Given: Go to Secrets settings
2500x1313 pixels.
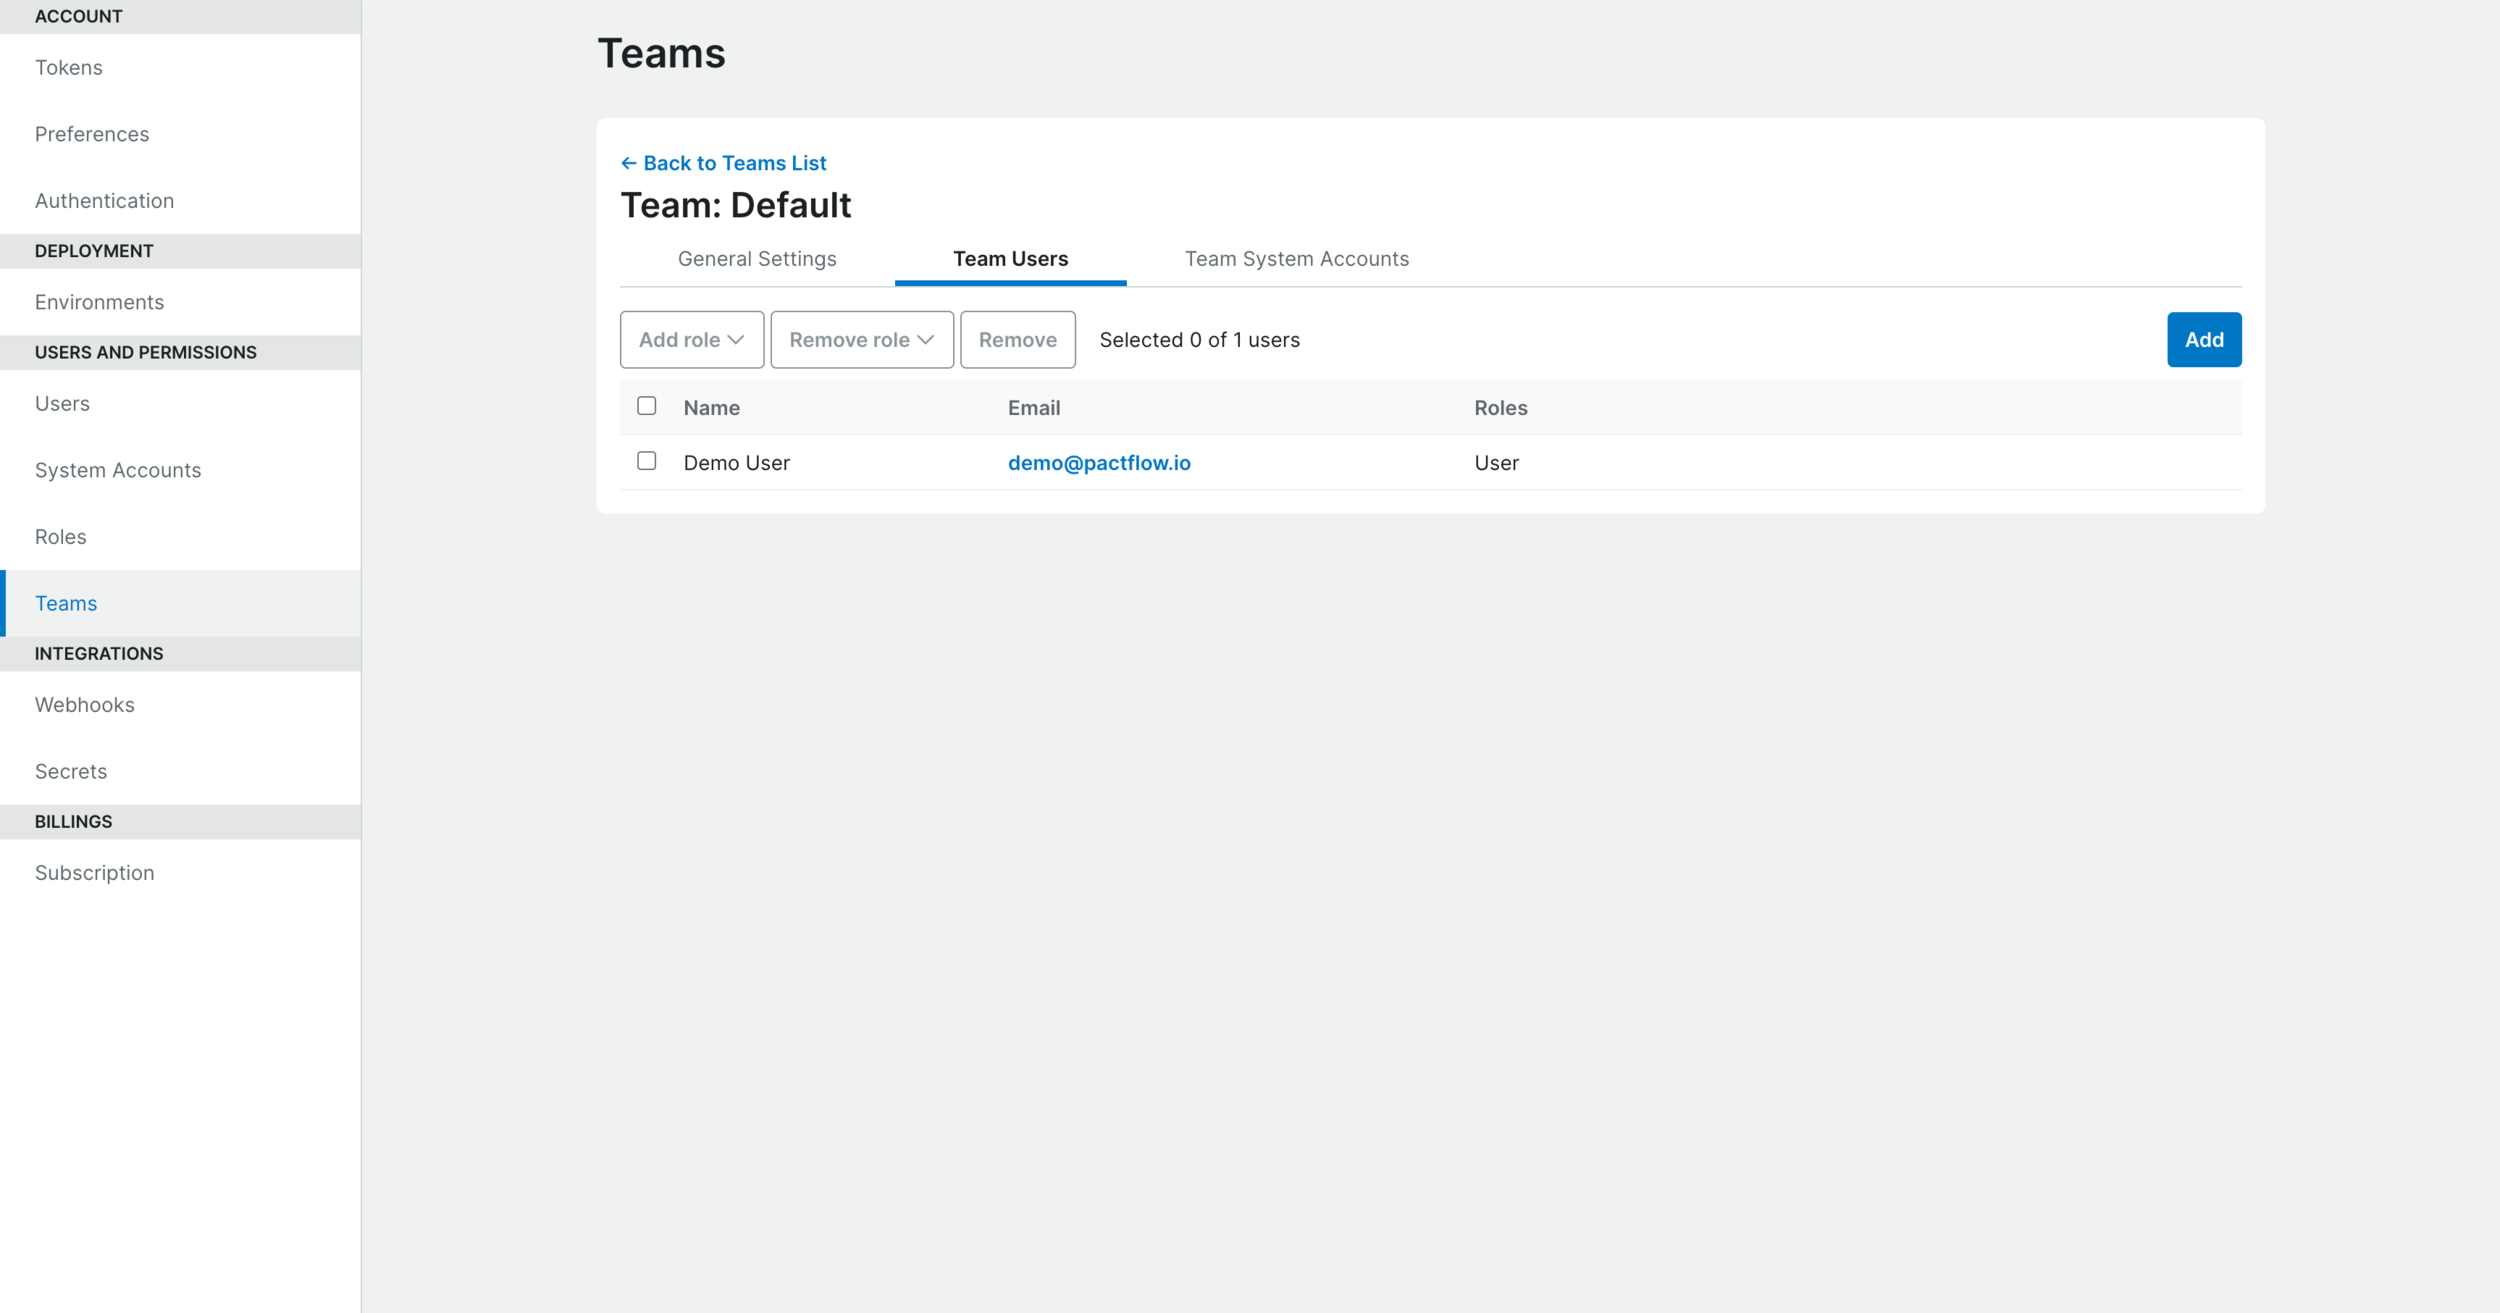Looking at the screenshot, I should 71,770.
